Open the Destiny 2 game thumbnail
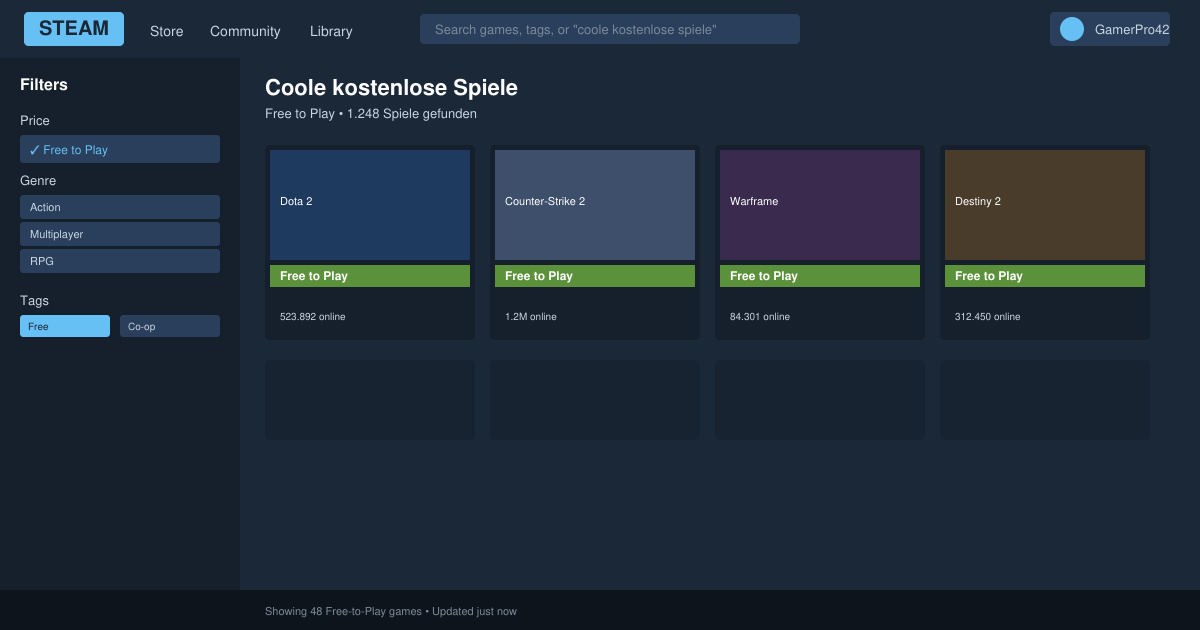Screen dimensions: 1200x630 pyautogui.click(x=1045, y=205)
